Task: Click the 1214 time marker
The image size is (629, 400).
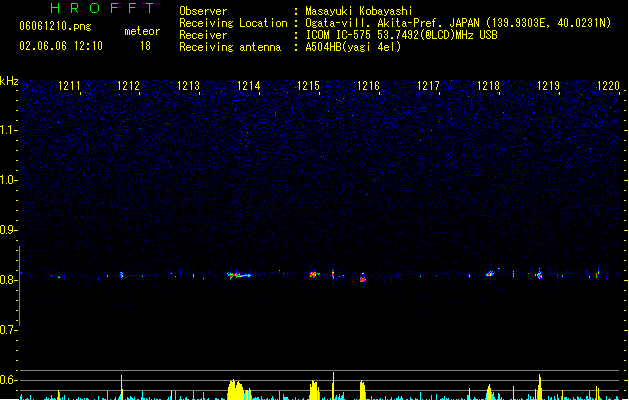Action: tap(249, 86)
